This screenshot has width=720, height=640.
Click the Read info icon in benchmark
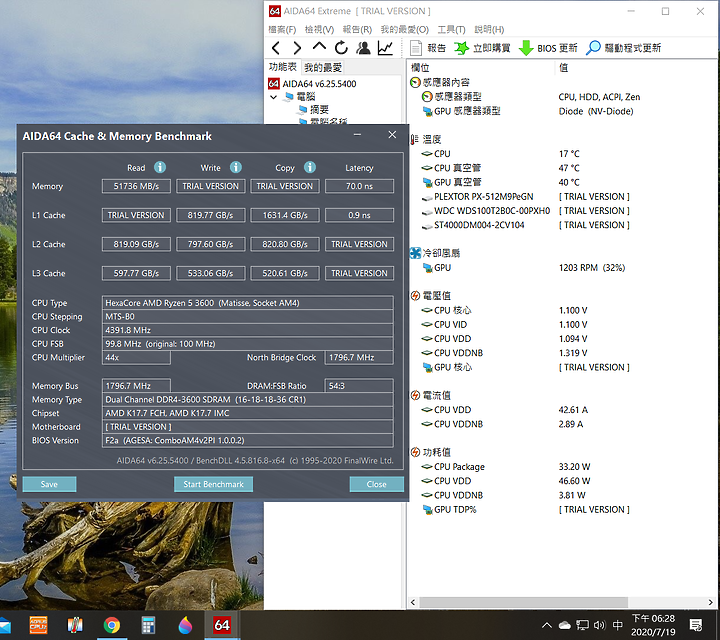[160, 167]
